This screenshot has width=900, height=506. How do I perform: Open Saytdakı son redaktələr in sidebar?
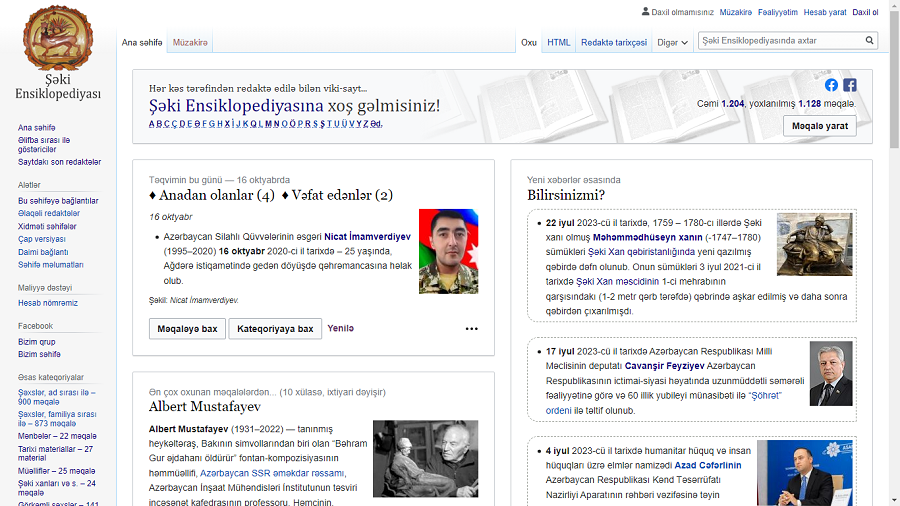(x=59, y=162)
